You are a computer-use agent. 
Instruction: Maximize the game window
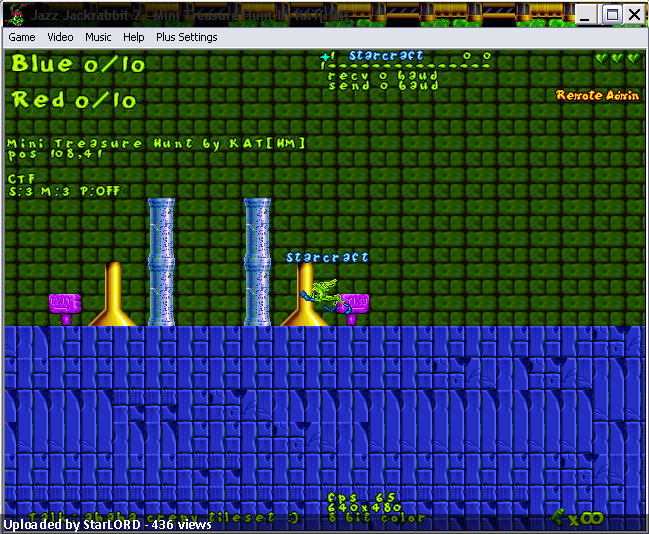pyautogui.click(x=612, y=15)
